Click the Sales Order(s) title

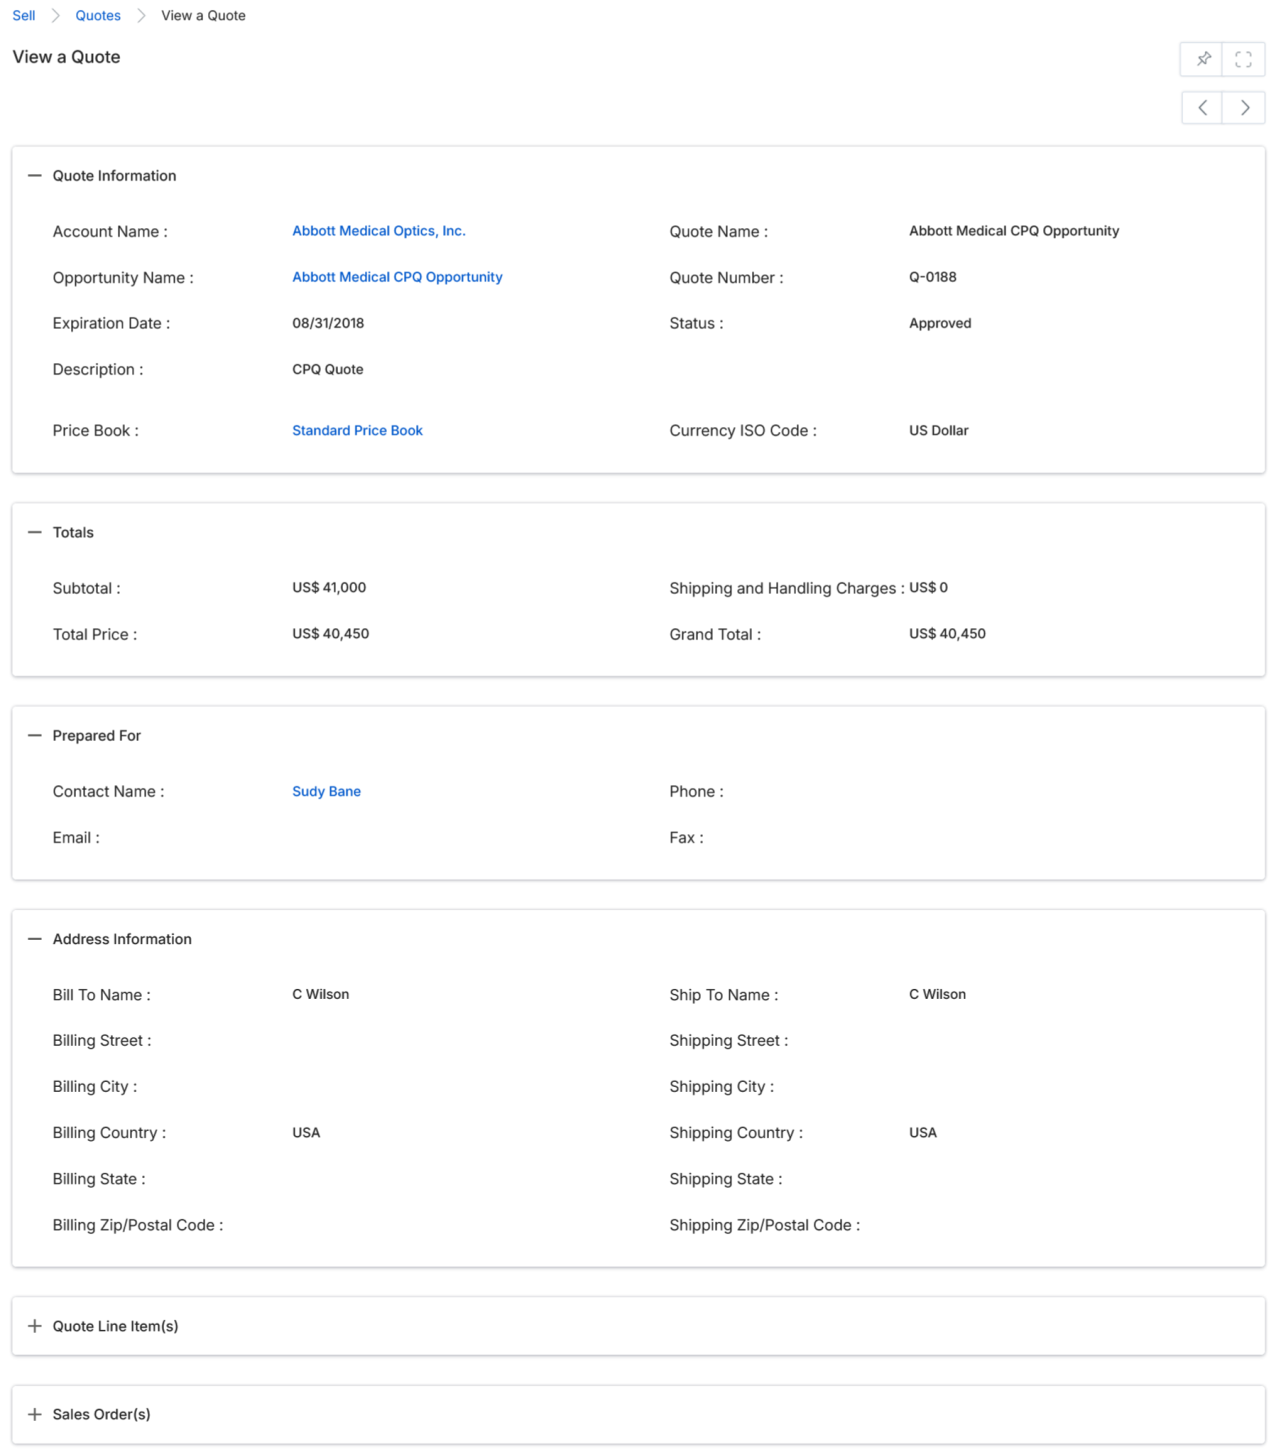coord(101,1414)
